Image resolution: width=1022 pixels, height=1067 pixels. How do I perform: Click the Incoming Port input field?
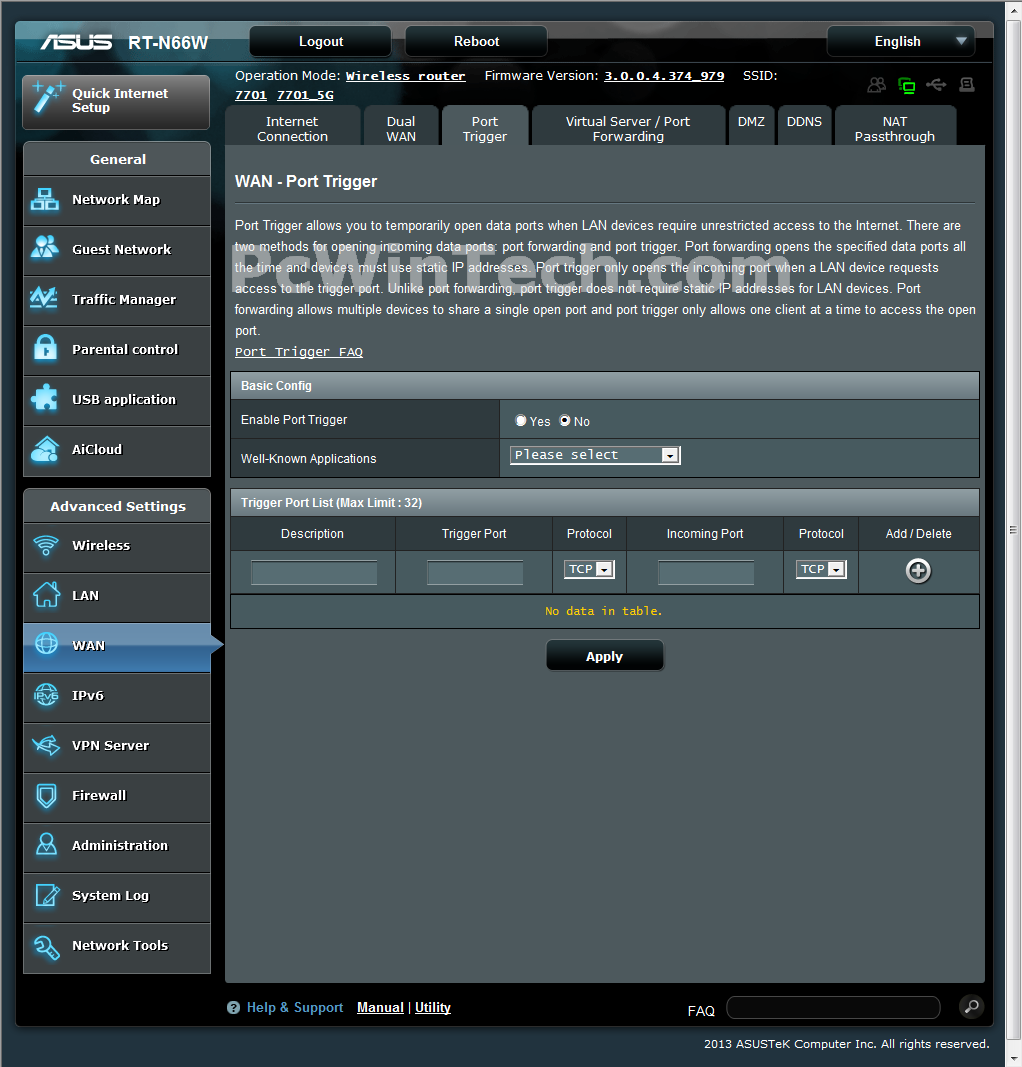coord(706,572)
